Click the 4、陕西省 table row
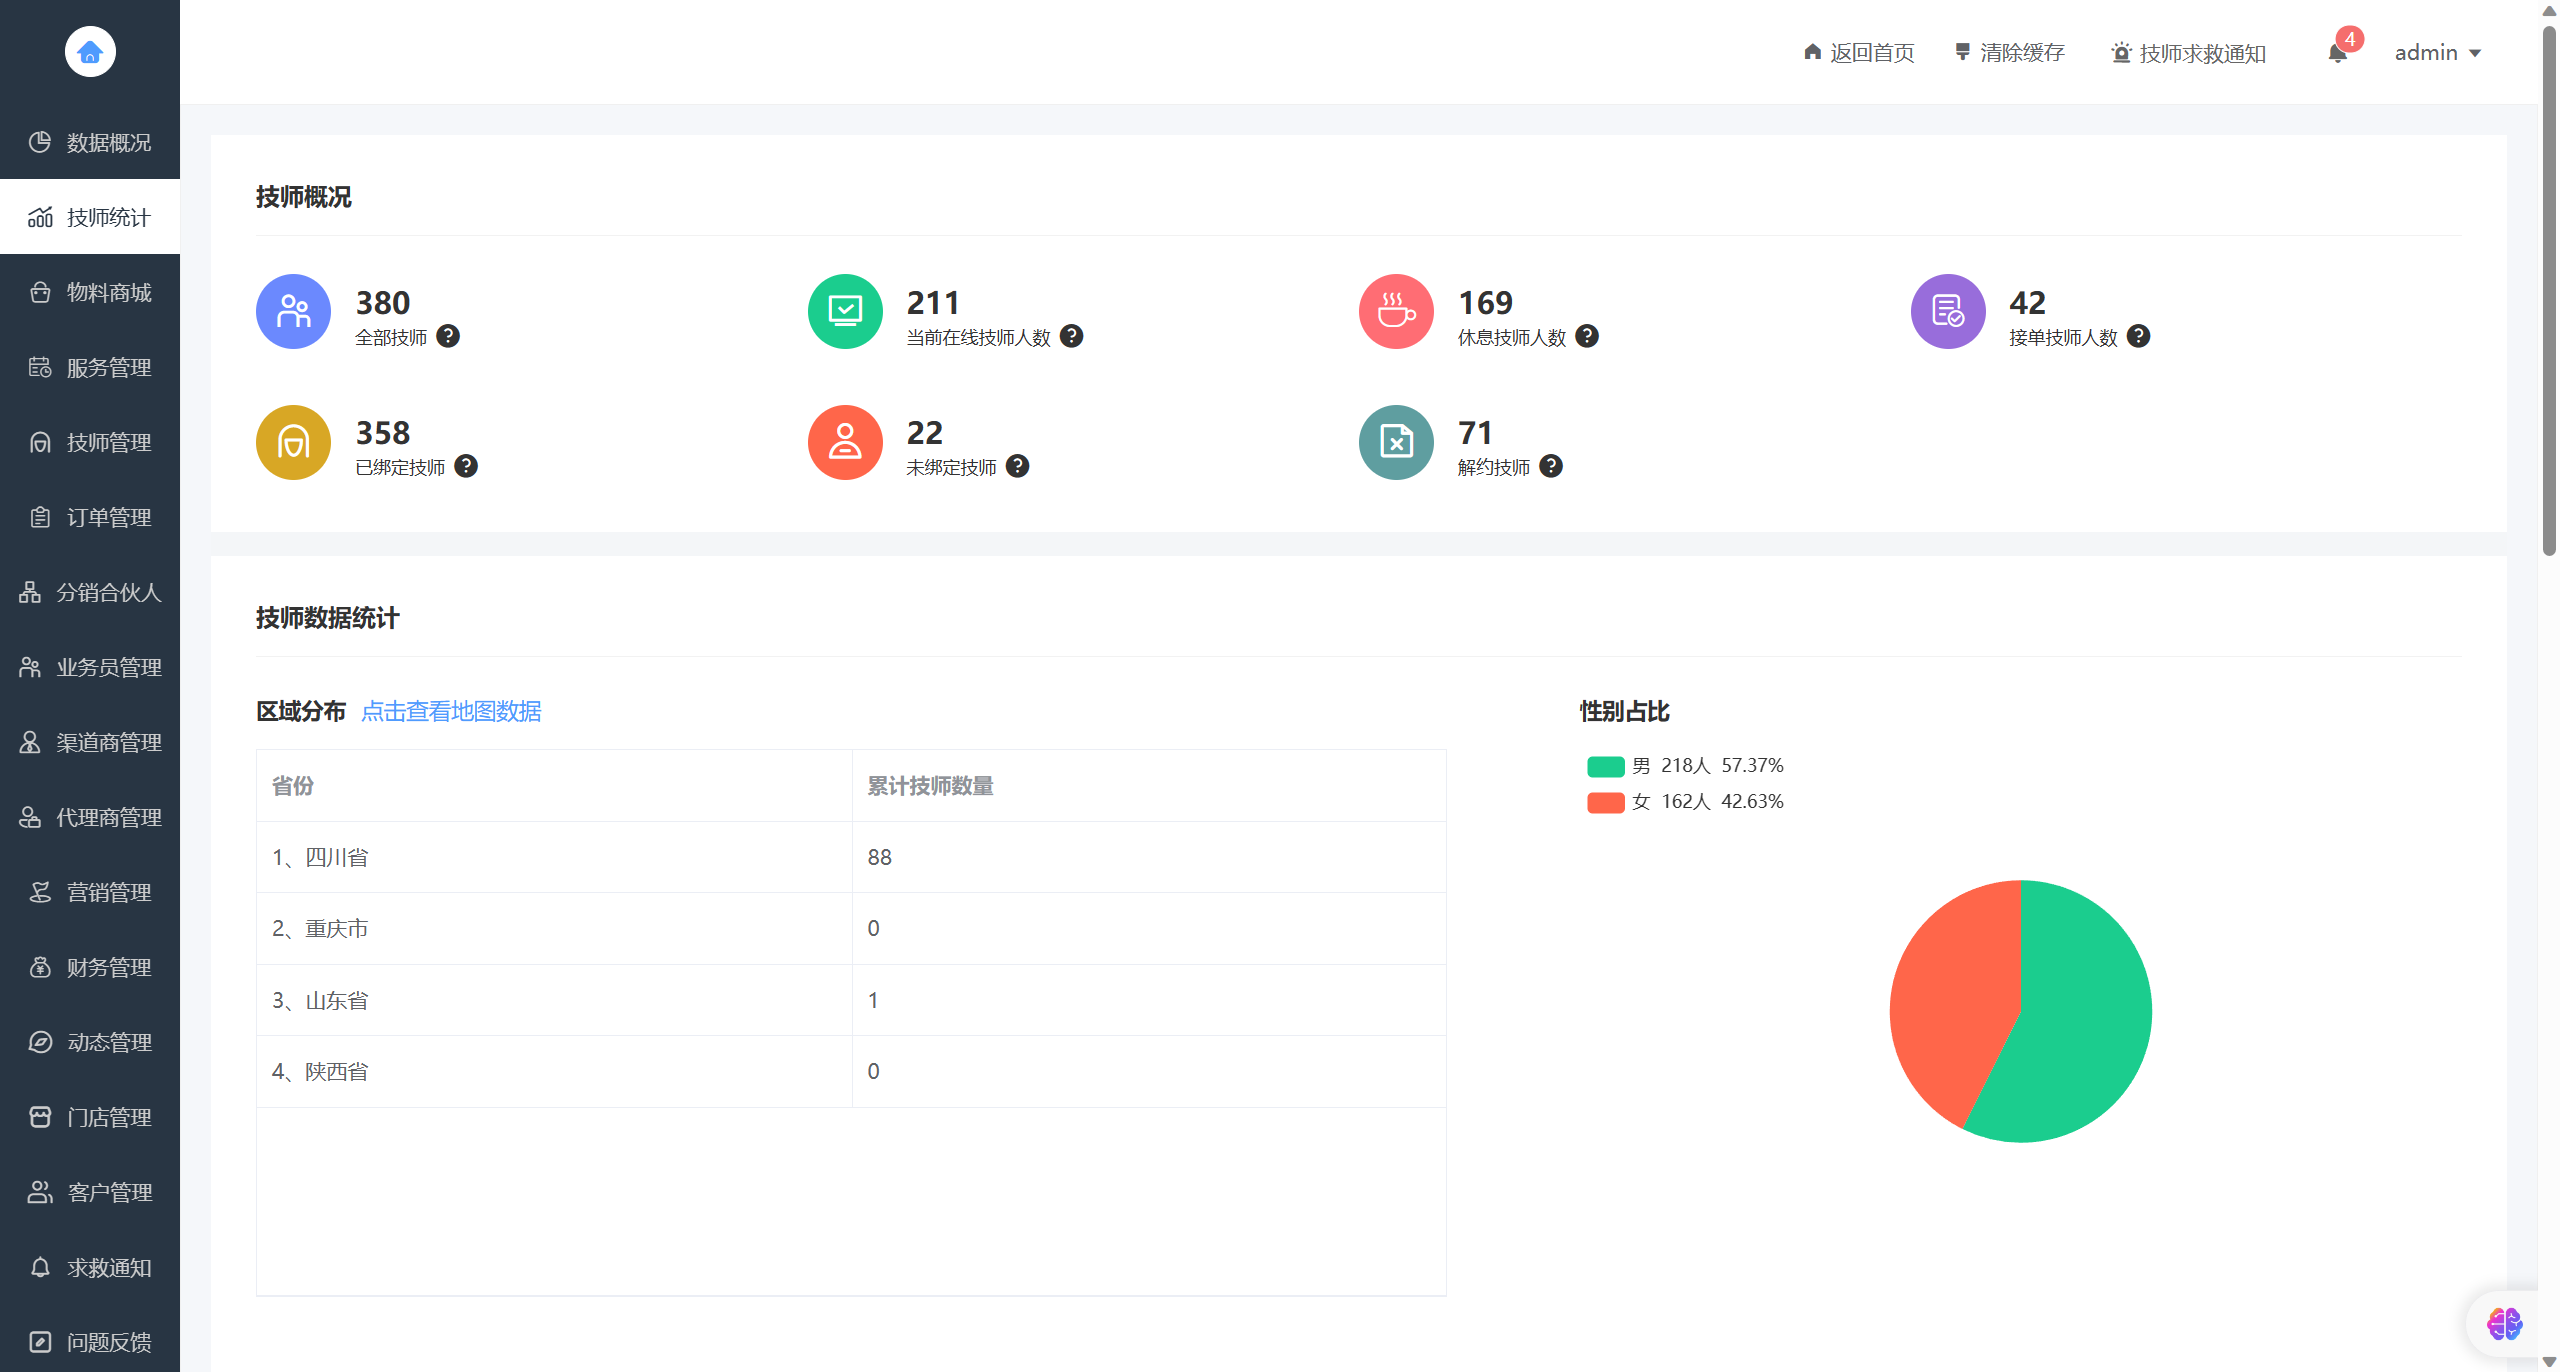Screen dimensions: 2560x1372 pyautogui.click(x=851, y=1071)
